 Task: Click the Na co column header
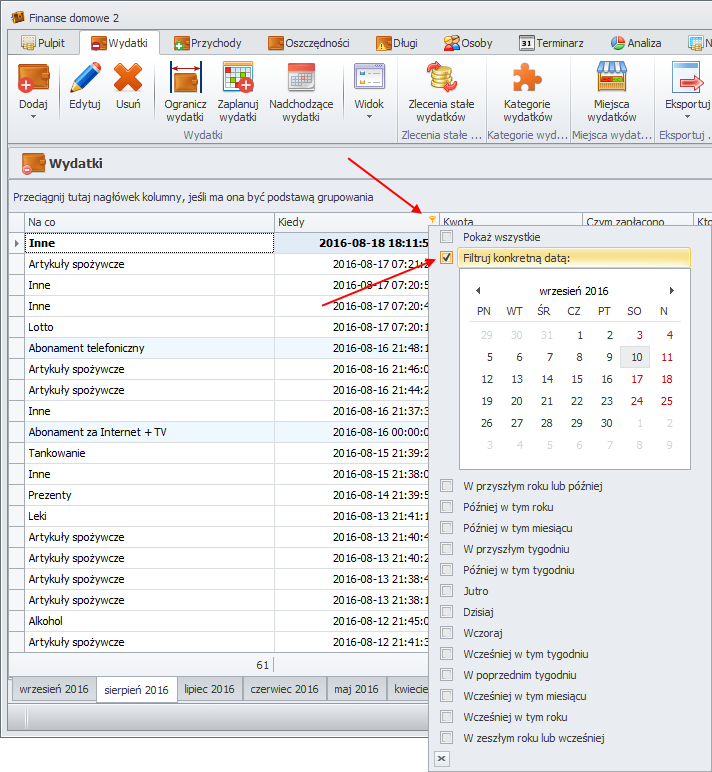pyautogui.click(x=140, y=222)
